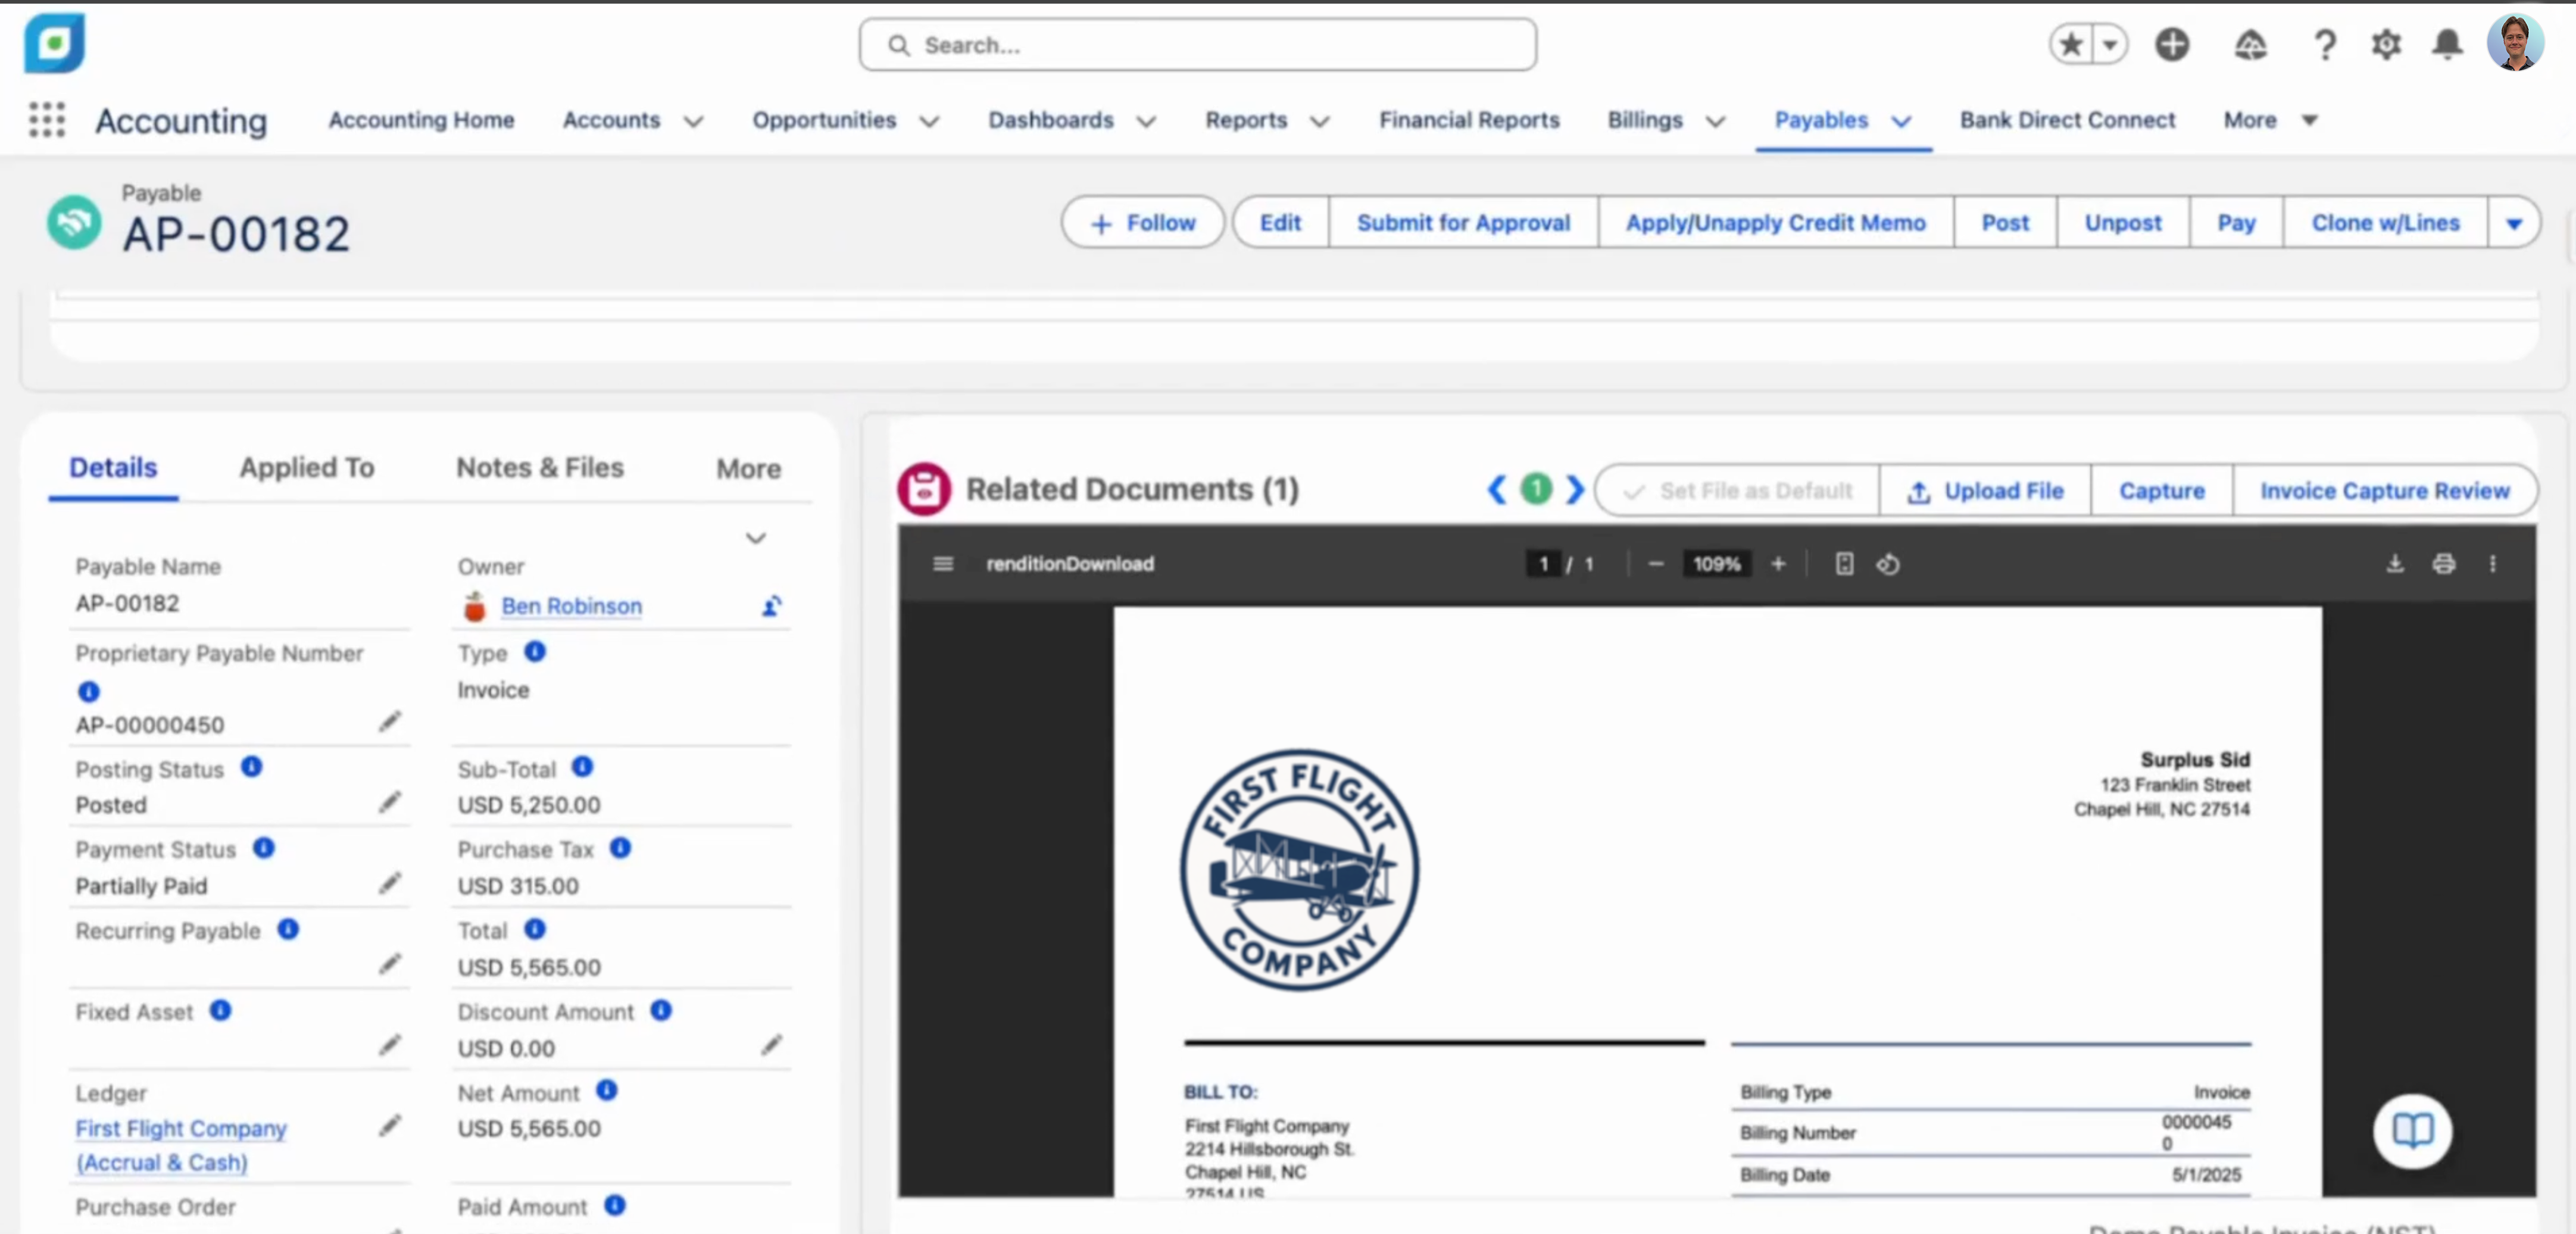Print the invoice from the PDF viewer
The height and width of the screenshot is (1234, 2576).
tap(2443, 564)
